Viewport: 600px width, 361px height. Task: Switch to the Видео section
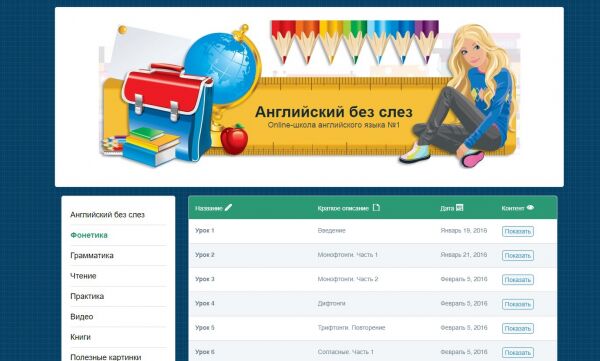click(82, 317)
